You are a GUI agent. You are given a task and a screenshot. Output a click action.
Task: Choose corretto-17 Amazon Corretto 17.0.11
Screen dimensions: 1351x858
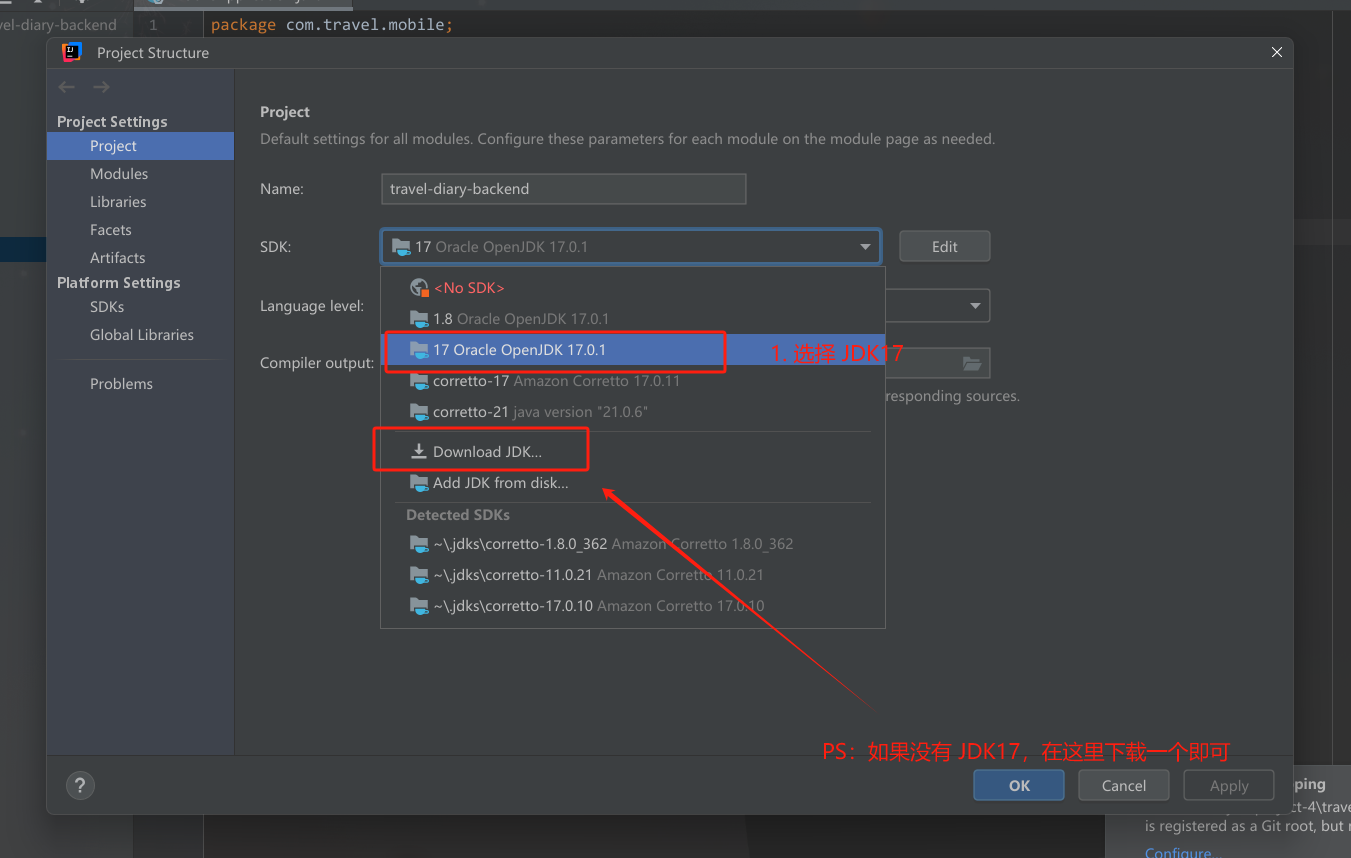[633, 381]
